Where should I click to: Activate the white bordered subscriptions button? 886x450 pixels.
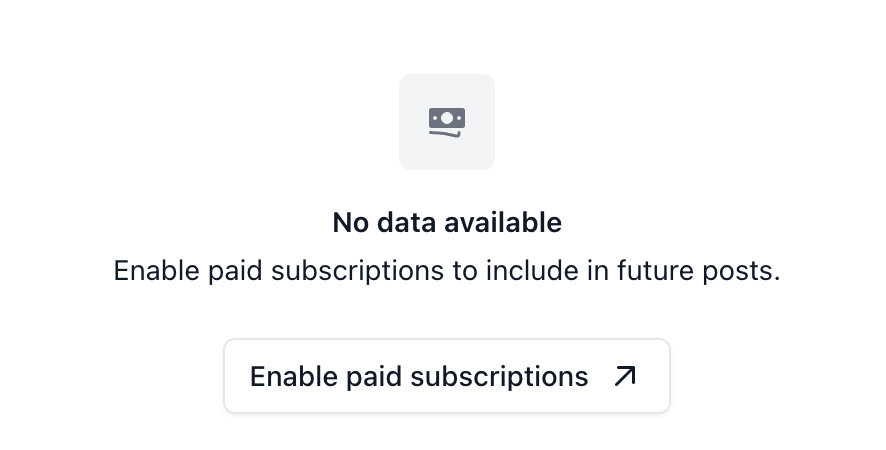click(446, 376)
